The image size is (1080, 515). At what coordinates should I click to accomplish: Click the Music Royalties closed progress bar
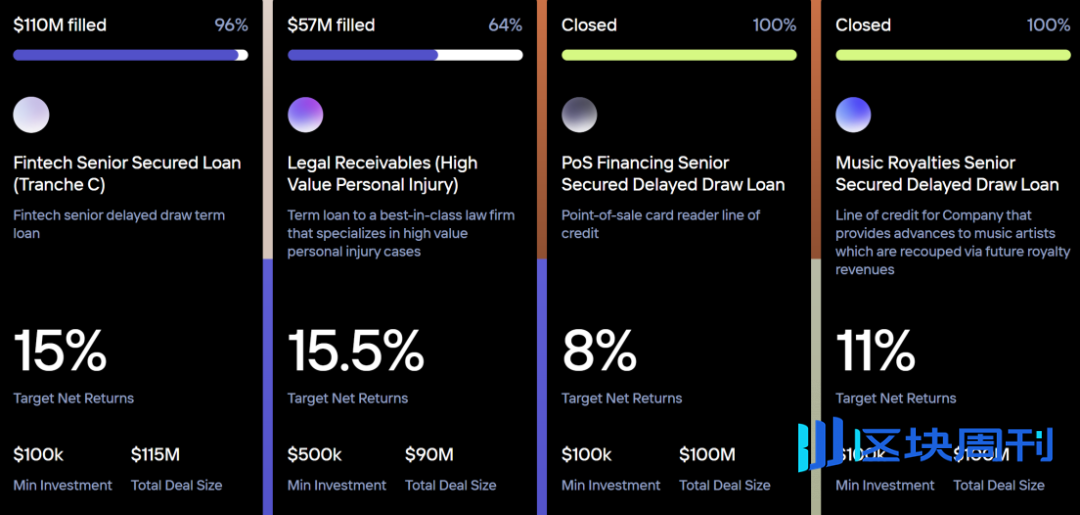point(953,55)
